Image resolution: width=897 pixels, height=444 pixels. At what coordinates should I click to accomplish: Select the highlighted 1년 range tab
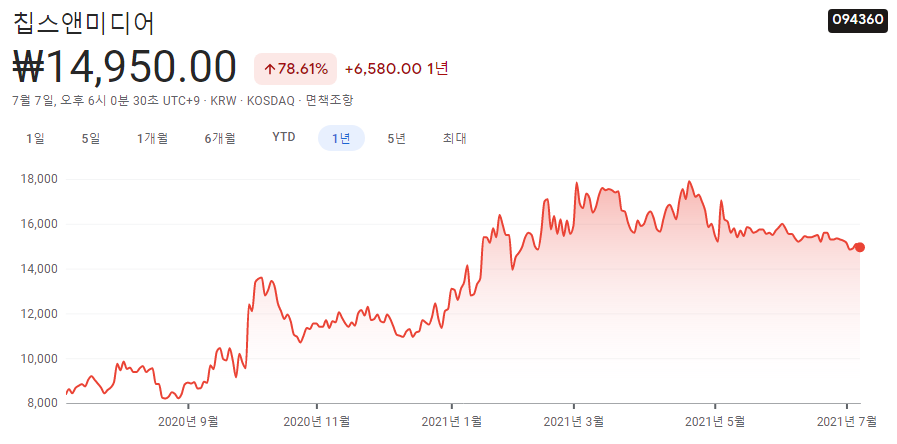[x=342, y=138]
